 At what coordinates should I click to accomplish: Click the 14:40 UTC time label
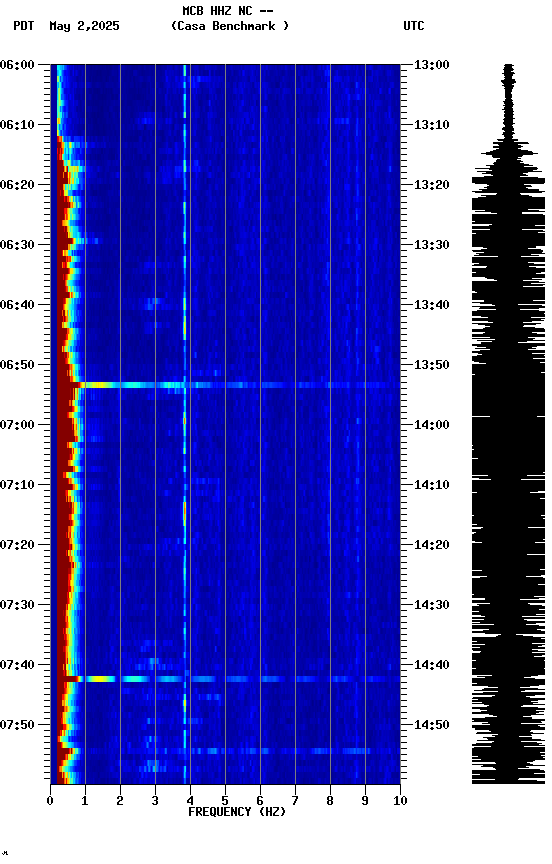pos(432,665)
